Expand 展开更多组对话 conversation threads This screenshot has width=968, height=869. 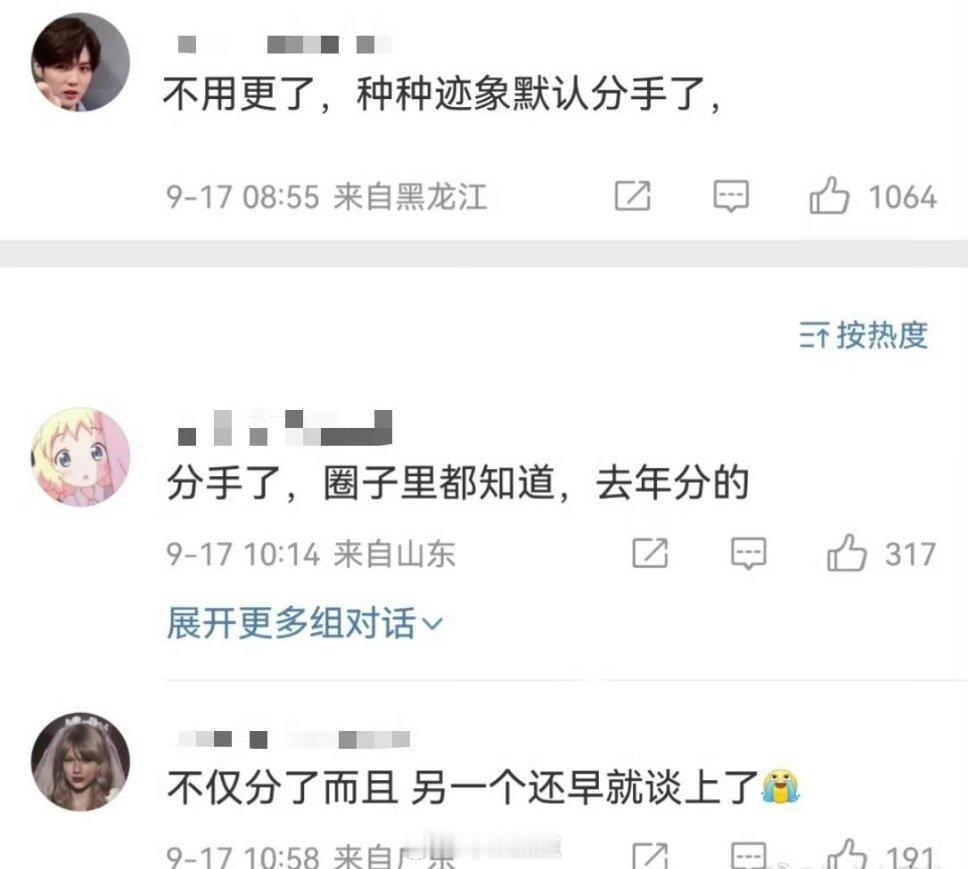click(x=305, y=623)
